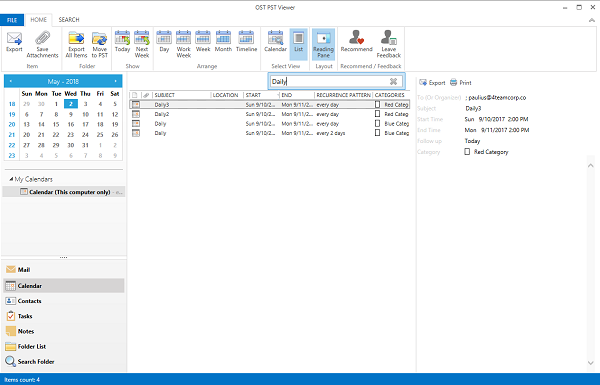Click Export All Items folder icon
Screen dimensions: 600x385
(x=76, y=38)
